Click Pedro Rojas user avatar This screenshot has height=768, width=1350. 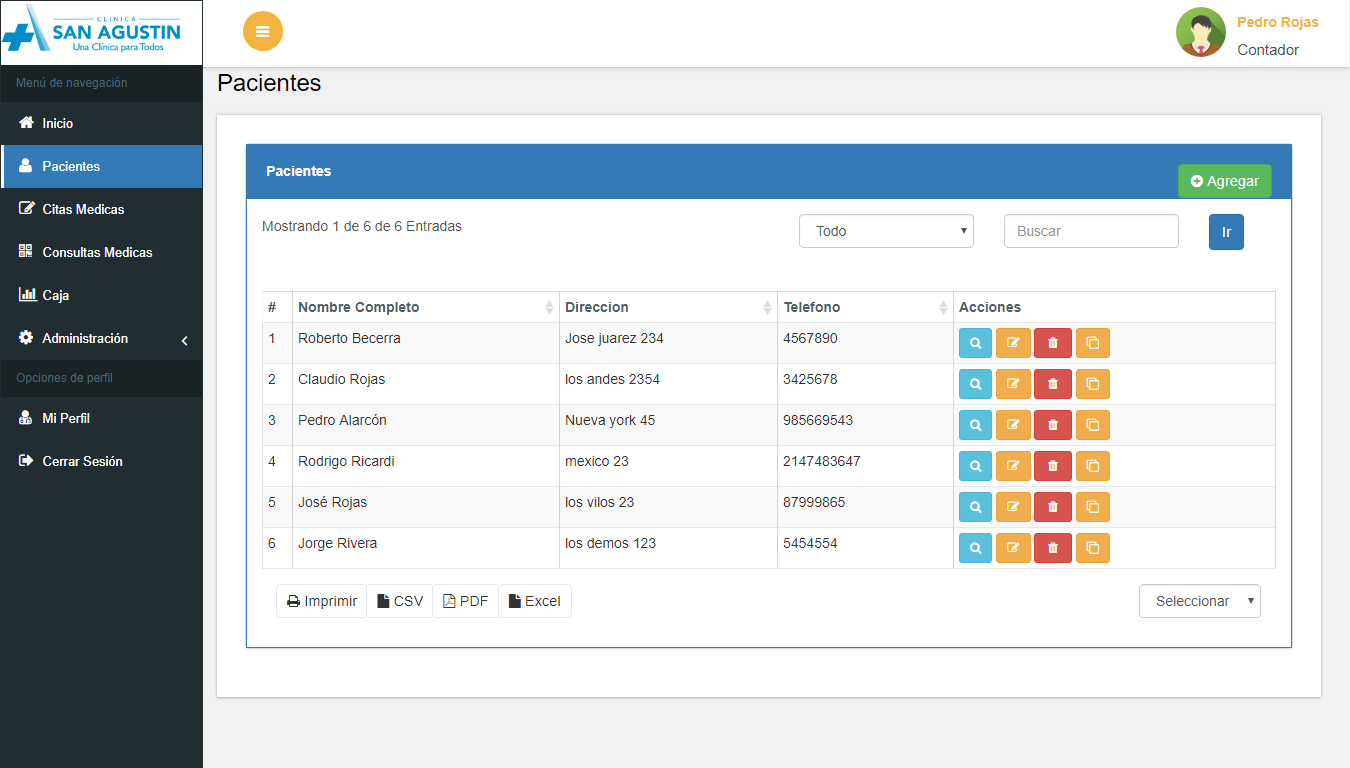click(x=1200, y=33)
